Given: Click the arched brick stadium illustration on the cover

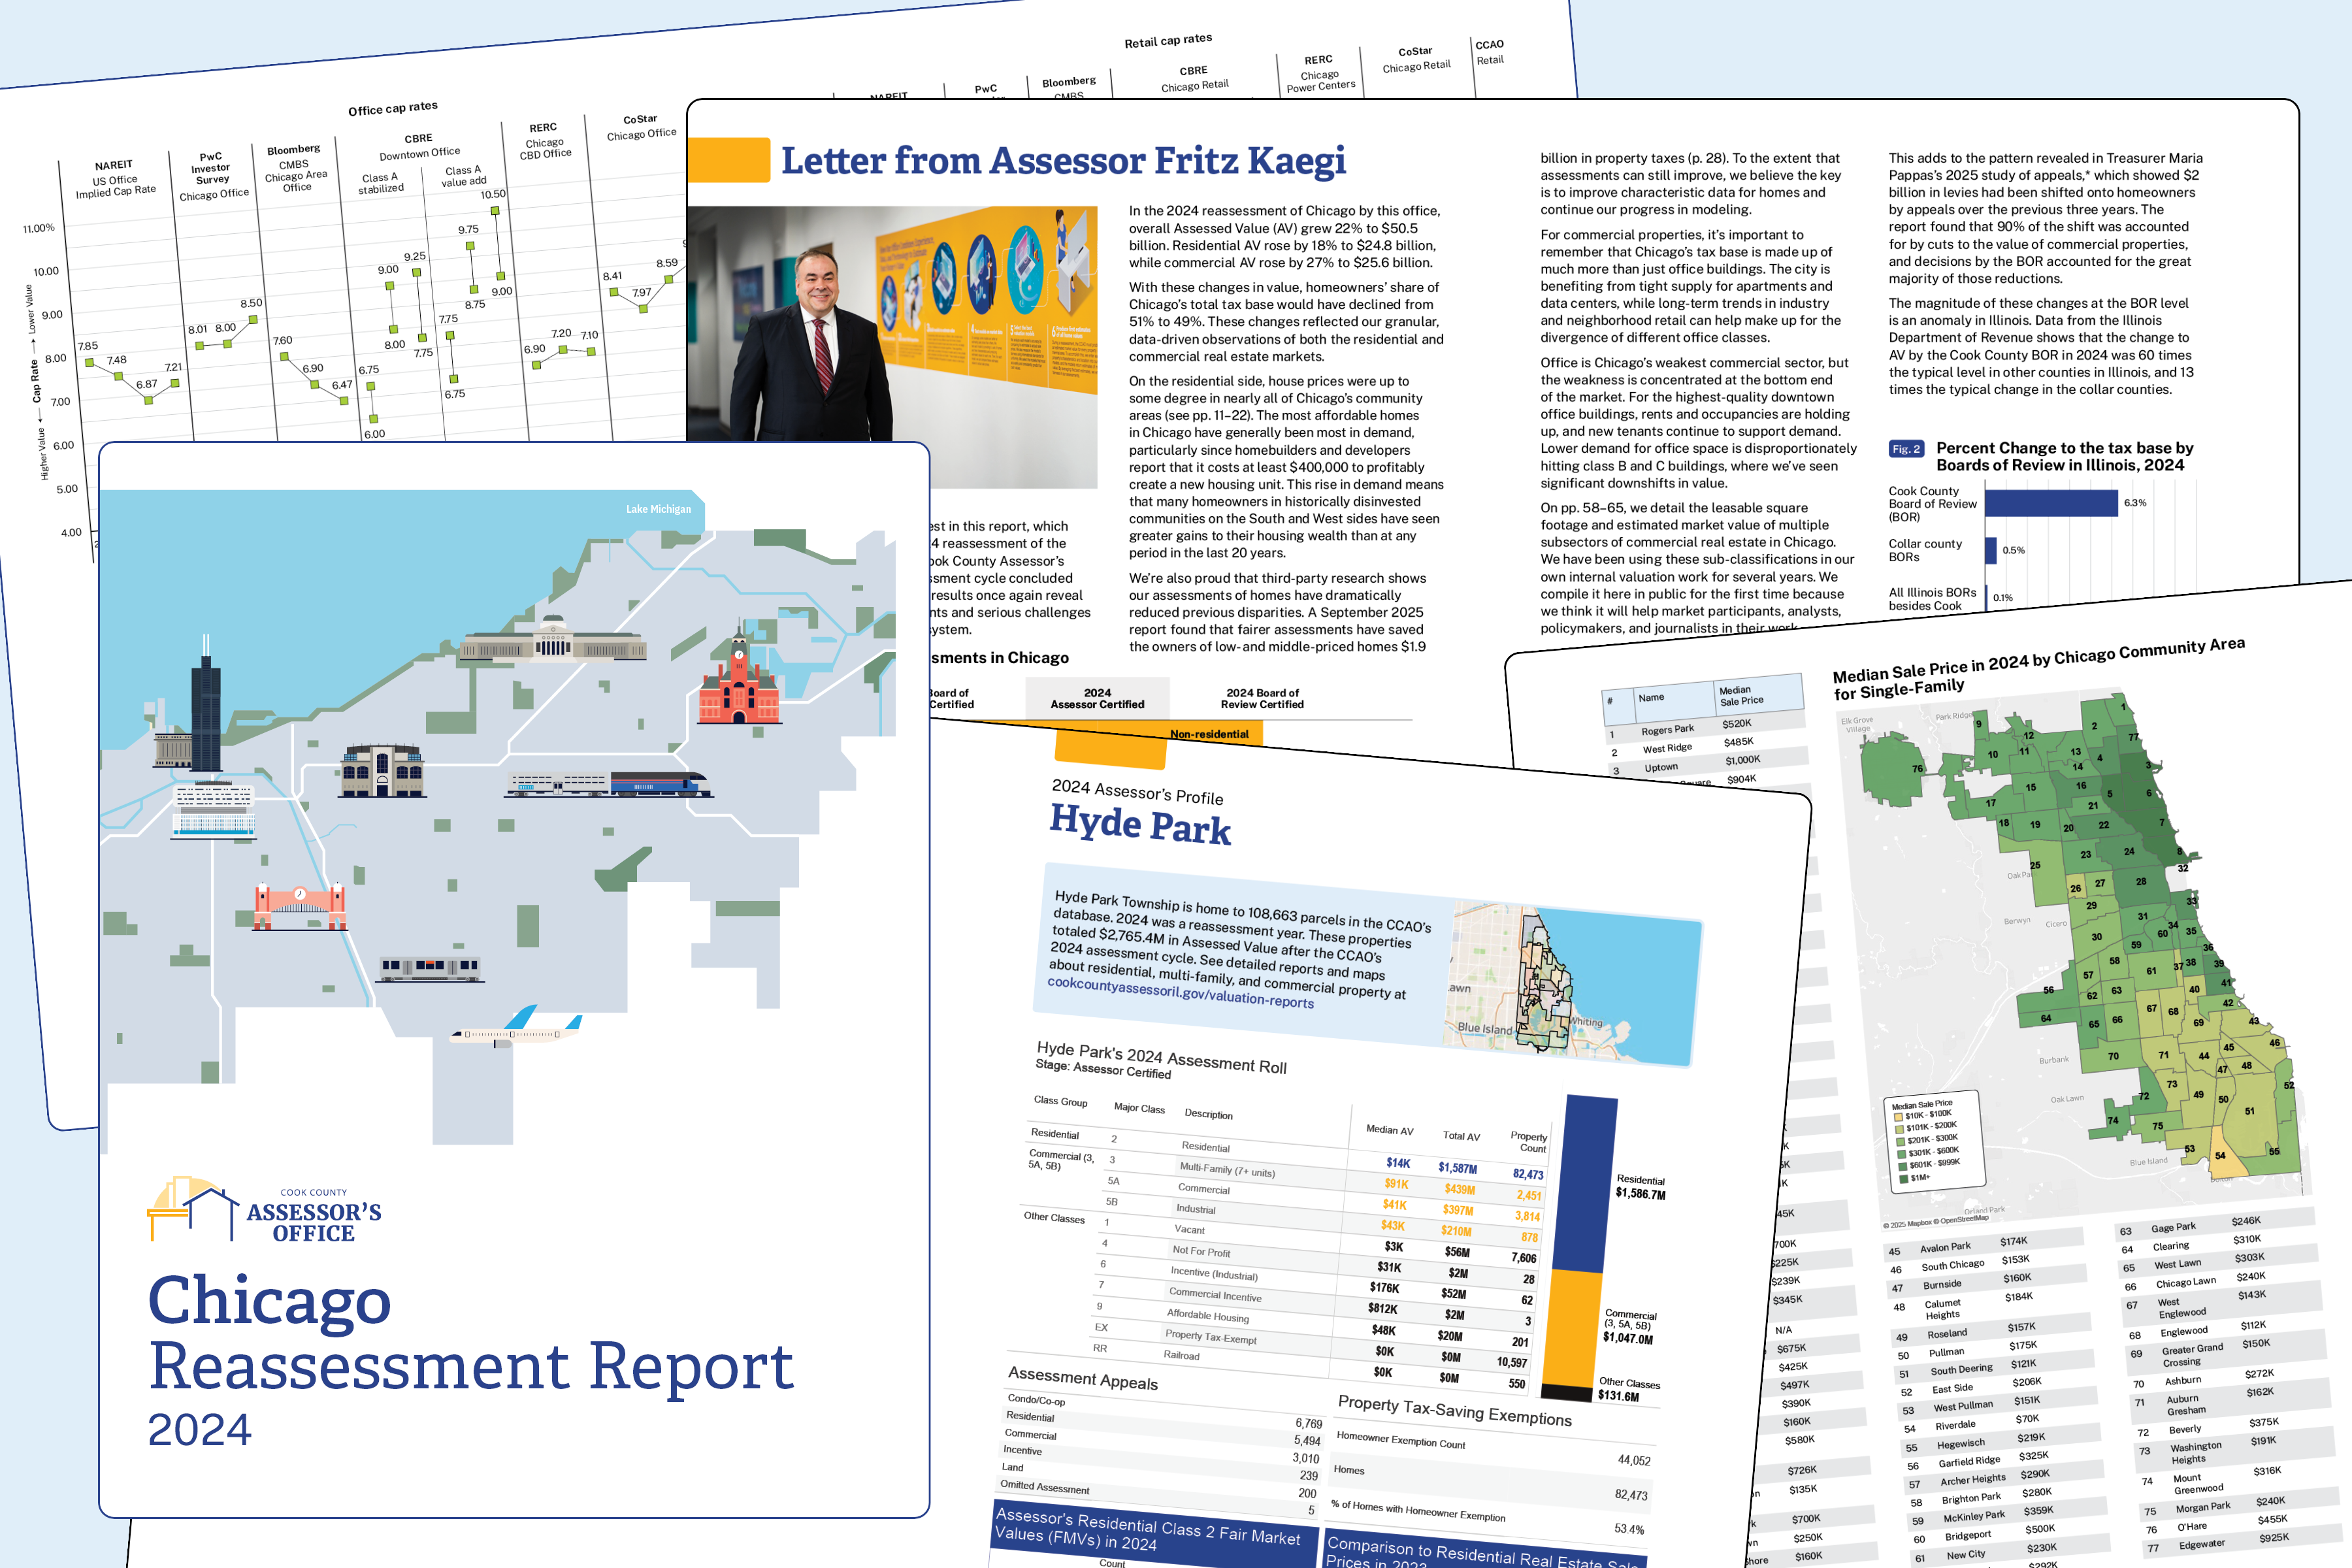Looking at the screenshot, I should click(383, 770).
